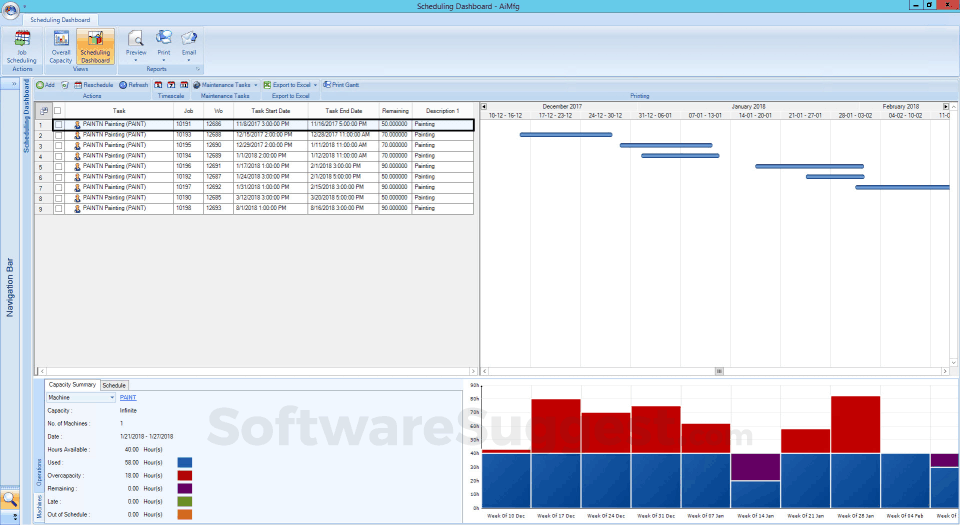The width and height of the screenshot is (960, 525).
Task: Check the row for job 10196
Action: tap(58, 167)
